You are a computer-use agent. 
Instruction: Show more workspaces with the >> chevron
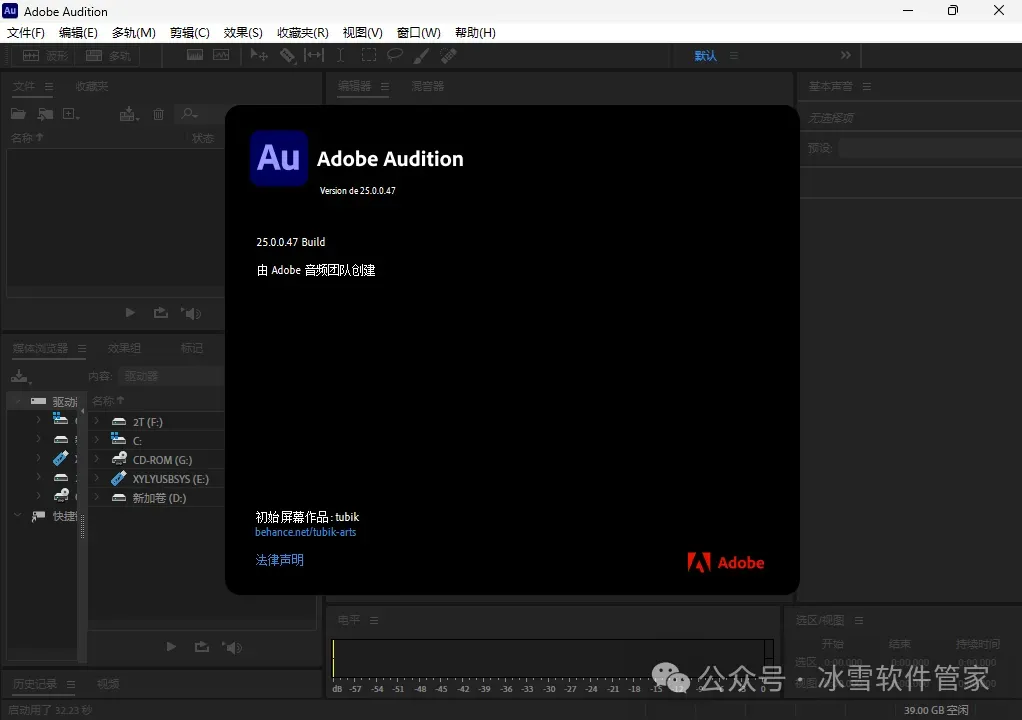[x=845, y=55]
